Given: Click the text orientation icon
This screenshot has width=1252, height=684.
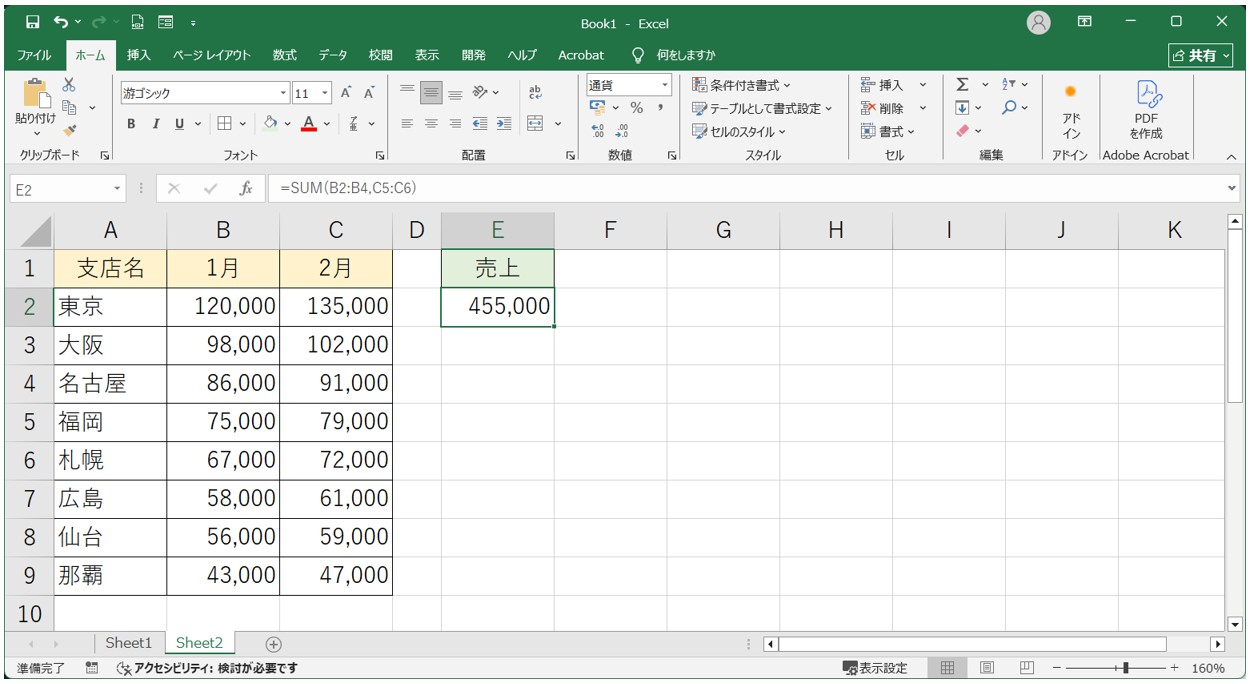Looking at the screenshot, I should coord(481,93).
